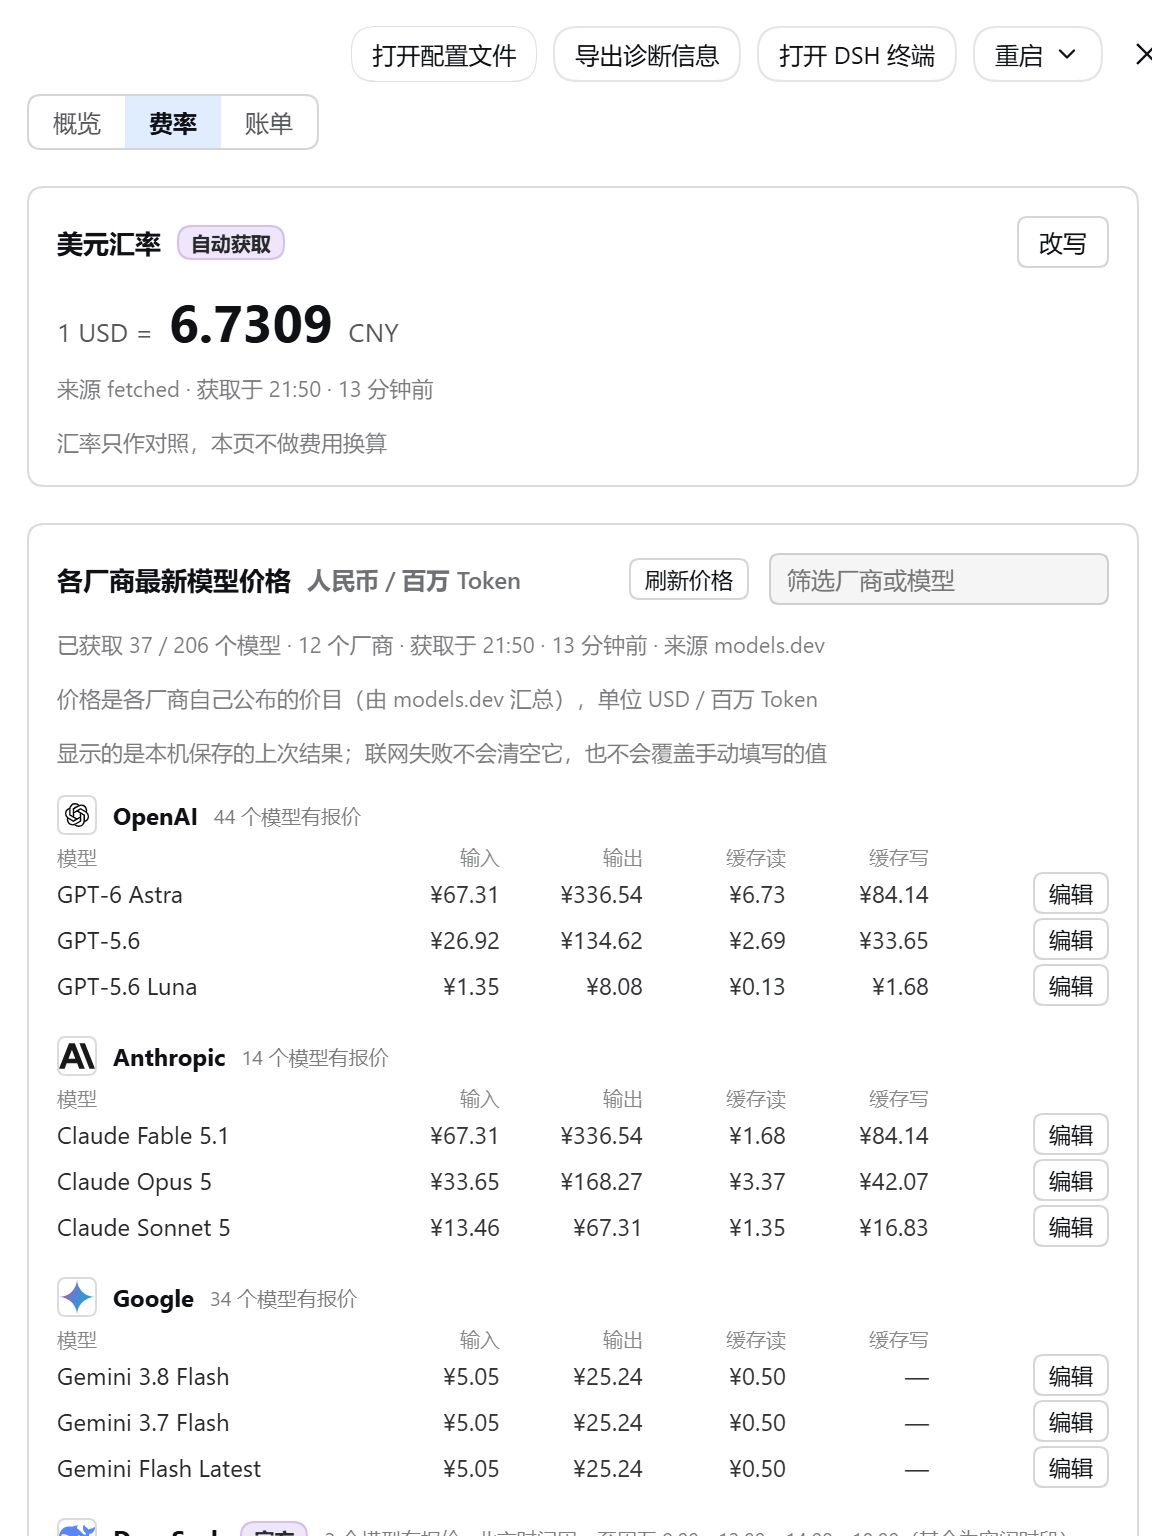Screen dimensions: 1152x1536
Task: Select the 费率 tab
Action: (x=173, y=123)
